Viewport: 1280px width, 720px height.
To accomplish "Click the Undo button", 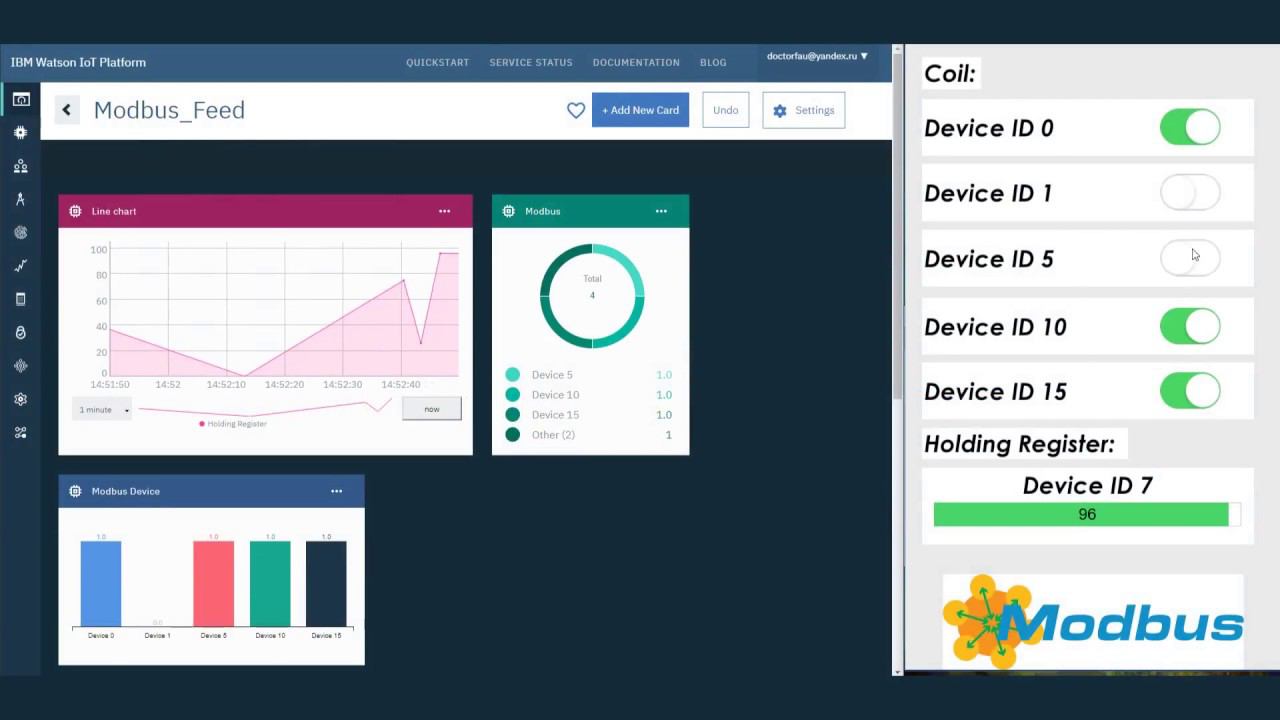I will point(726,110).
